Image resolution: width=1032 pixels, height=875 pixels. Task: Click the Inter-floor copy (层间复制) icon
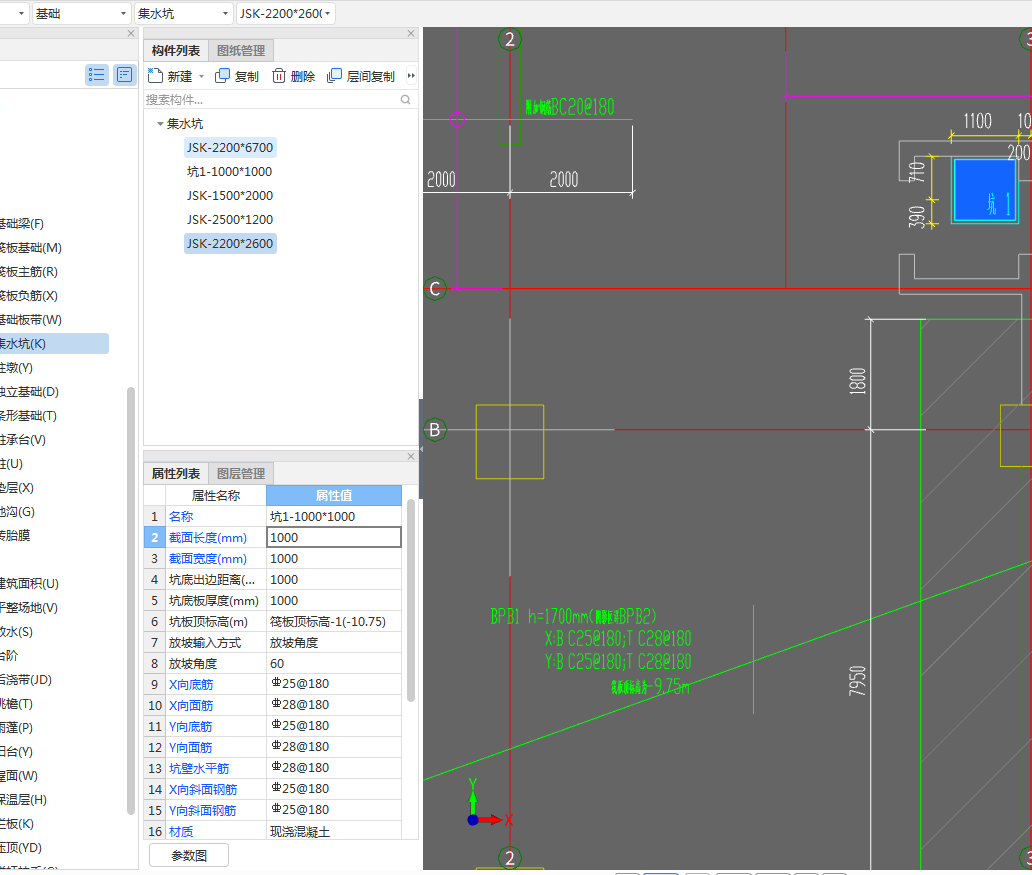[x=334, y=76]
